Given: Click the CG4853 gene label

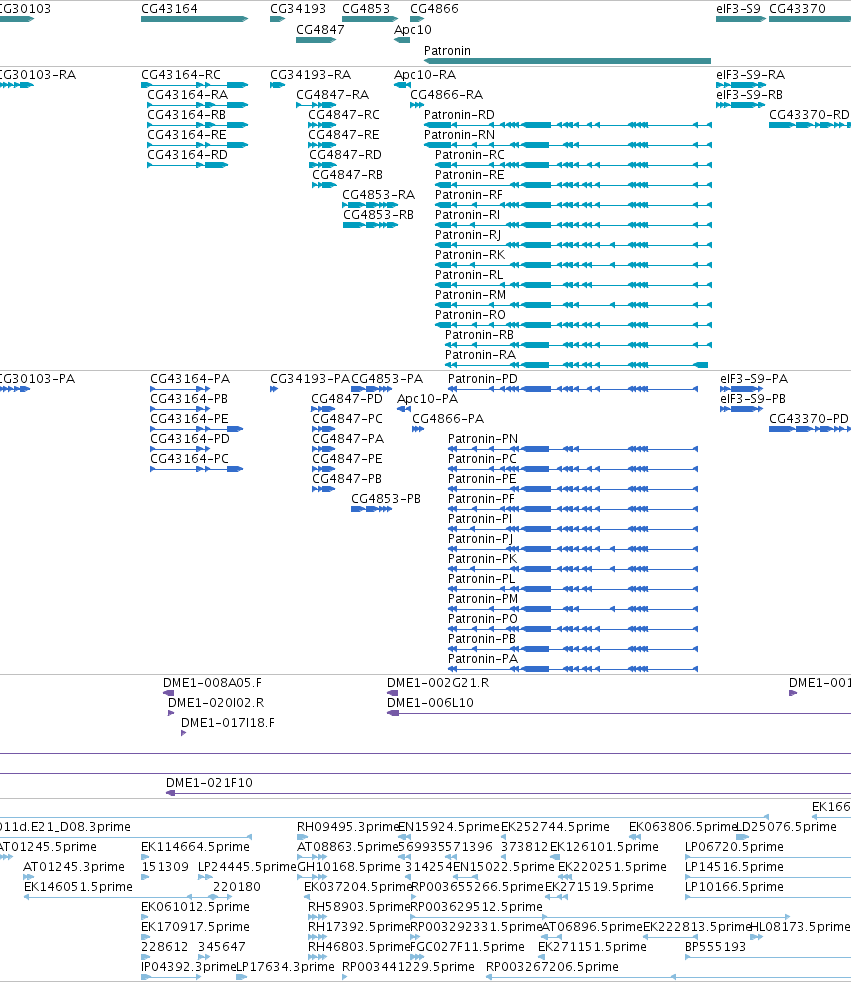Looking at the screenshot, I should point(366,9).
